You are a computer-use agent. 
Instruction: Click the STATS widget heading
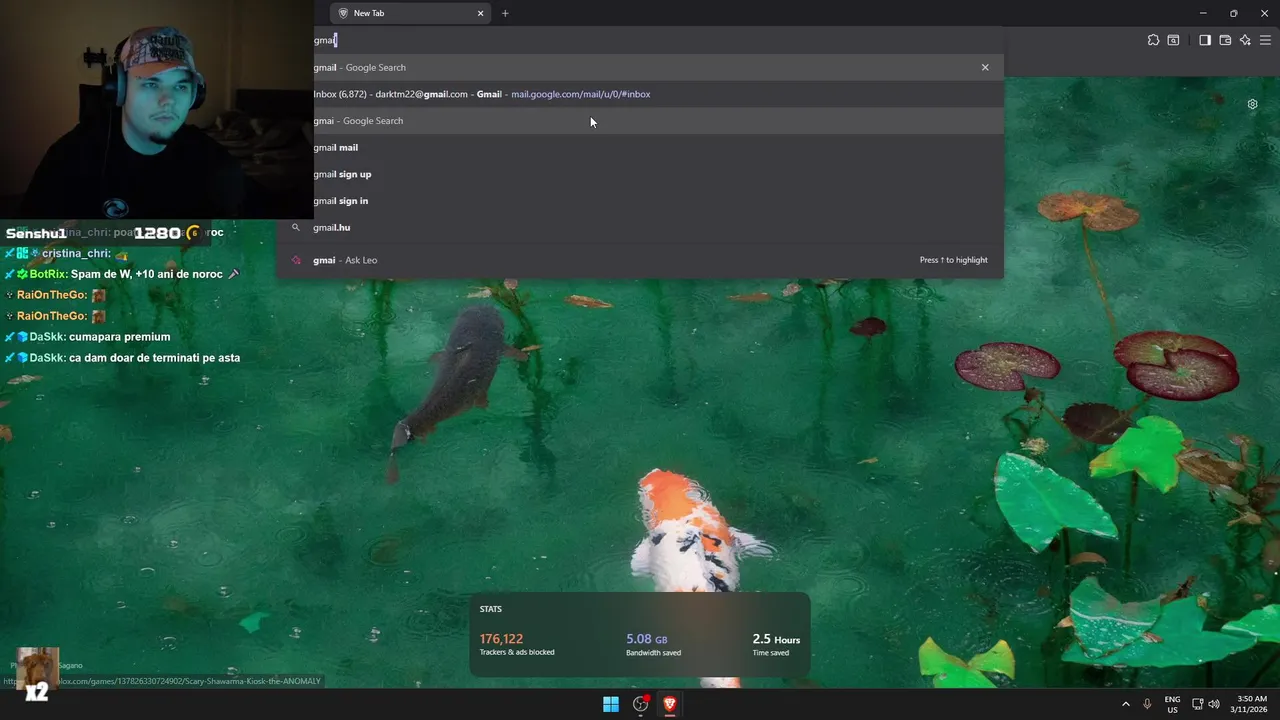point(491,609)
